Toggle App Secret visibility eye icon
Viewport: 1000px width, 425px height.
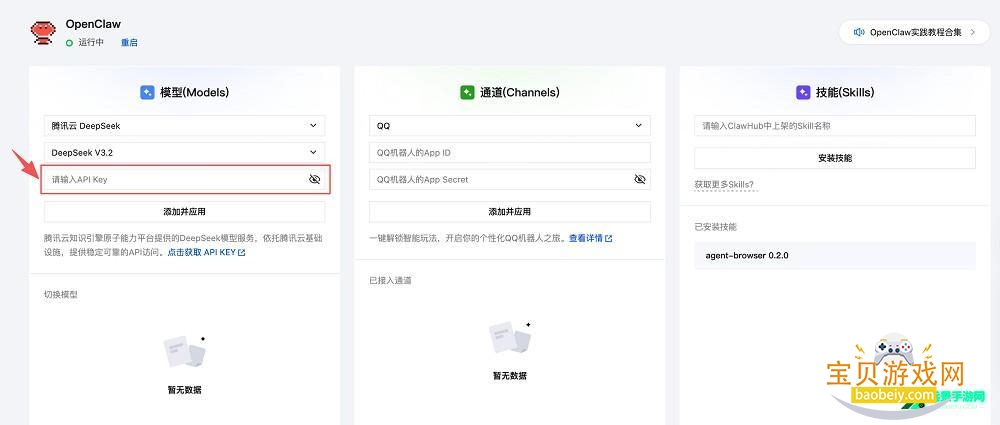click(x=640, y=179)
